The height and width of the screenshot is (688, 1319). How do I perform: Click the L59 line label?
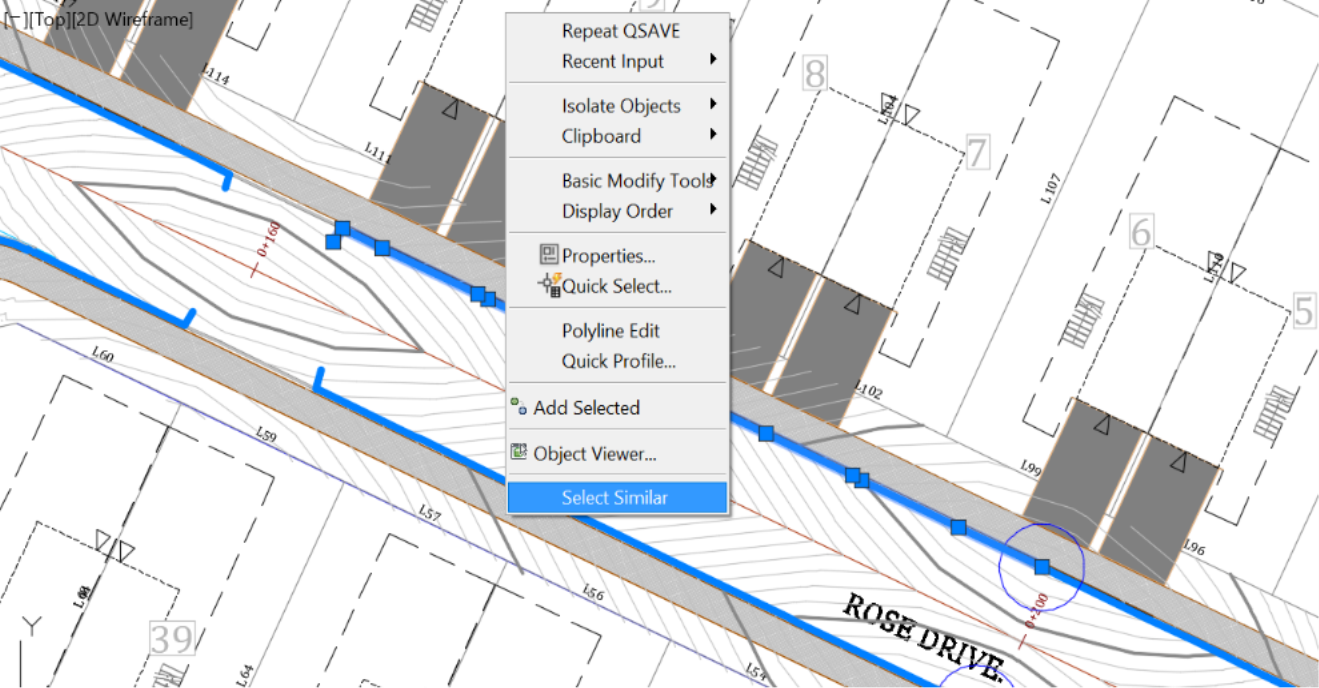pyautogui.click(x=265, y=434)
